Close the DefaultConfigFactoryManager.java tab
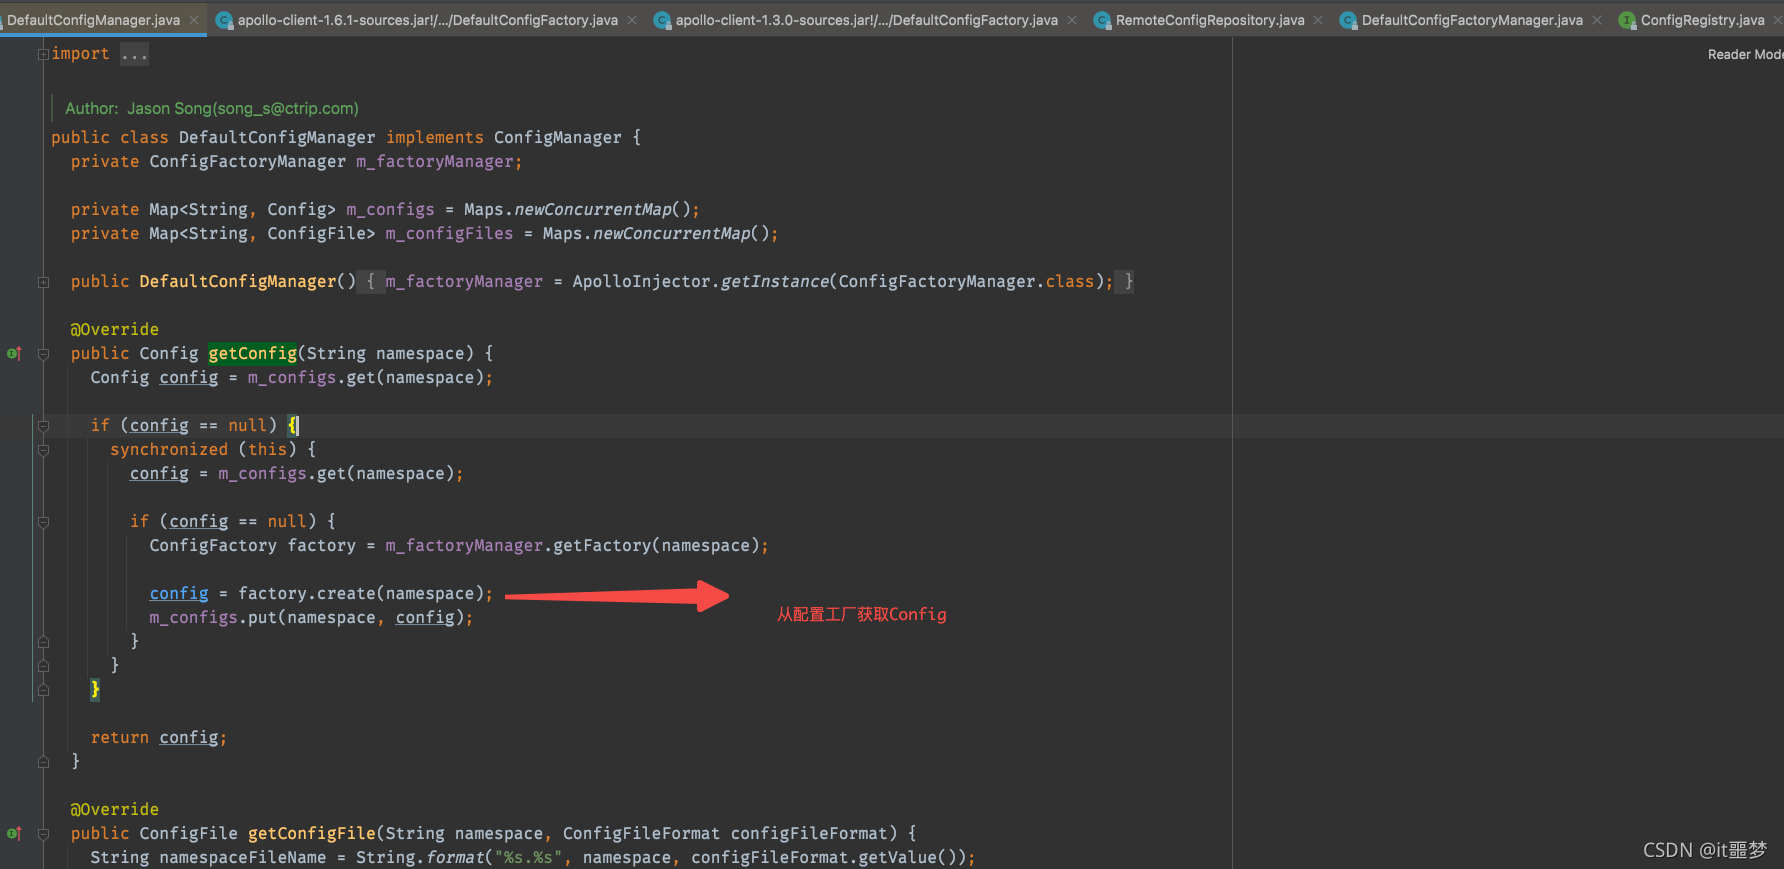The height and width of the screenshot is (869, 1784). coord(1597,20)
